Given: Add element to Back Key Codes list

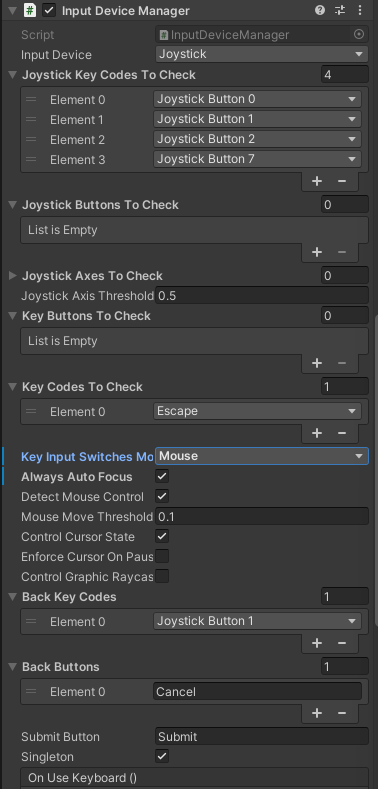Looking at the screenshot, I should pyautogui.click(x=317, y=643).
